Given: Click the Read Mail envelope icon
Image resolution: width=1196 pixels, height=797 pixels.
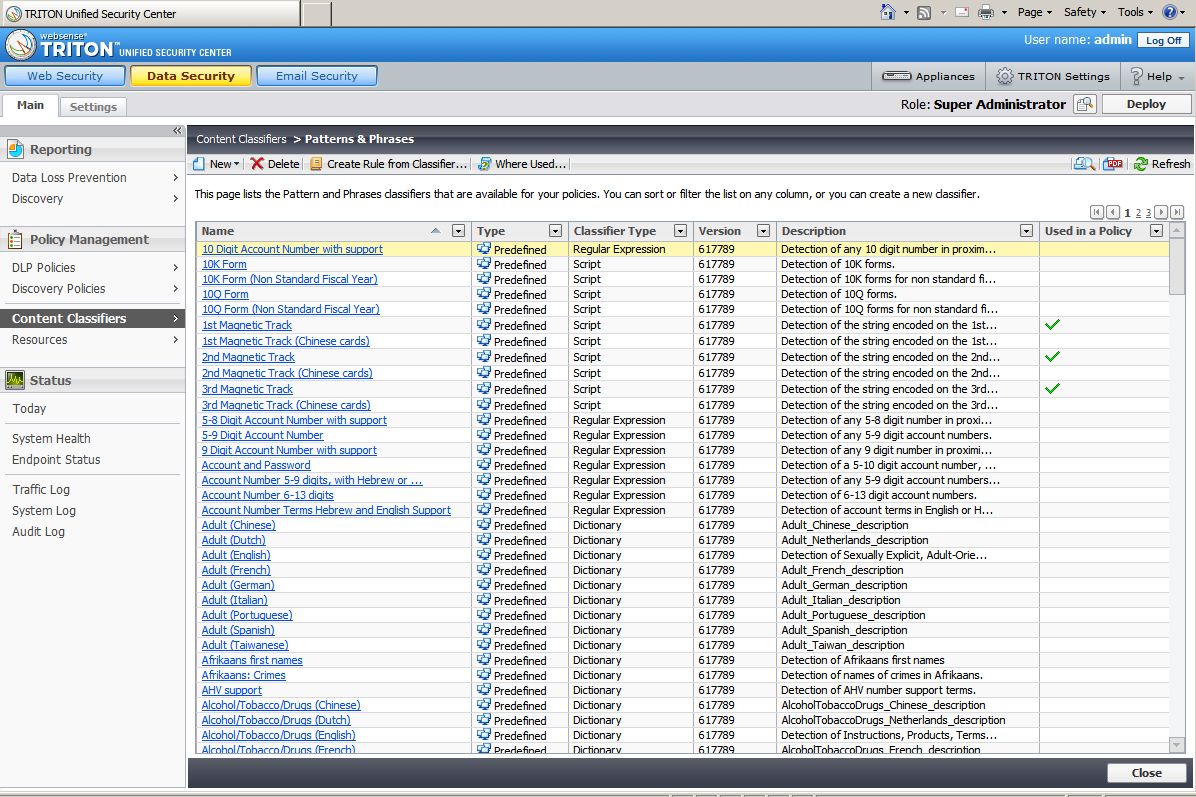Looking at the screenshot, I should pos(962,12).
